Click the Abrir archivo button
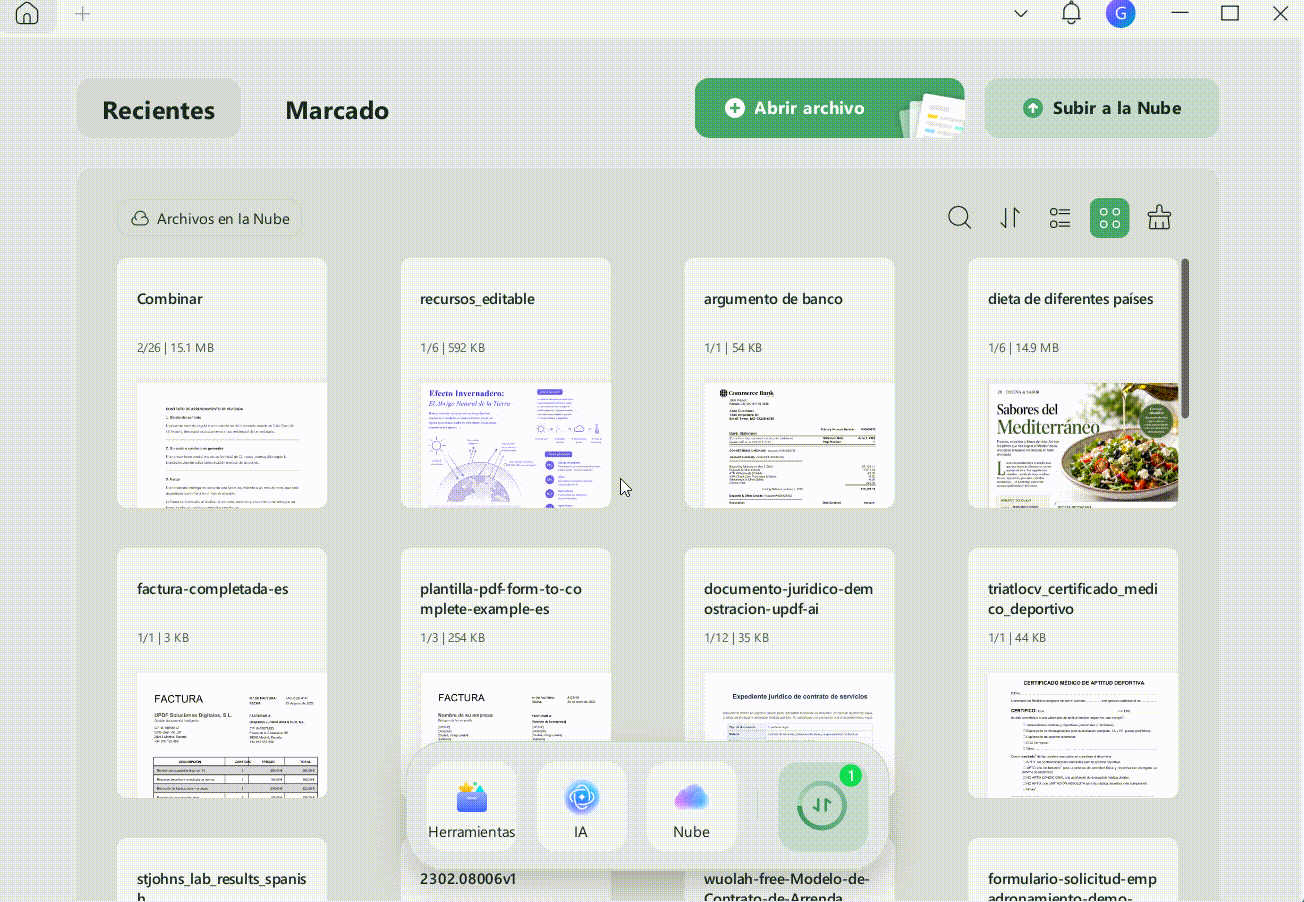Image resolution: width=1304 pixels, height=902 pixels. (829, 108)
